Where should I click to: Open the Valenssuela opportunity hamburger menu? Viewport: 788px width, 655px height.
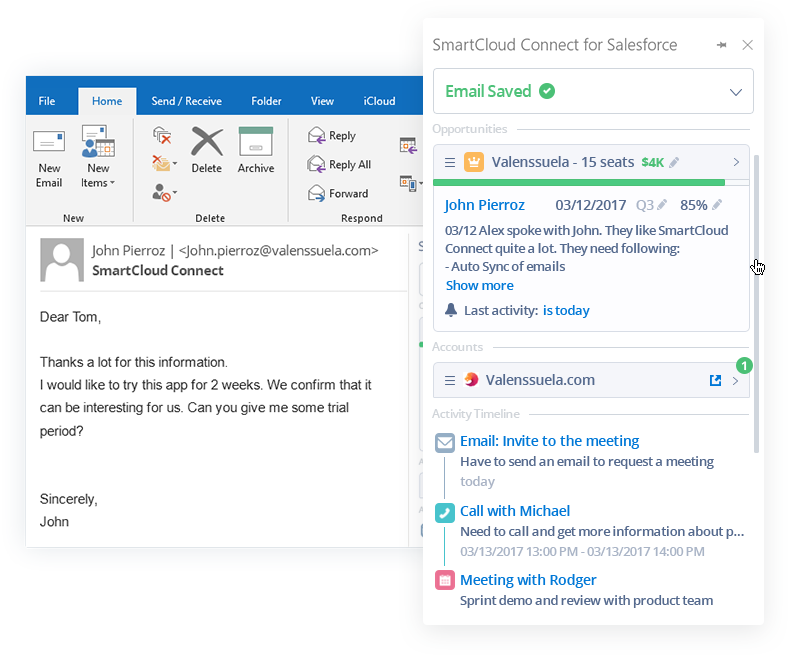[x=450, y=162]
